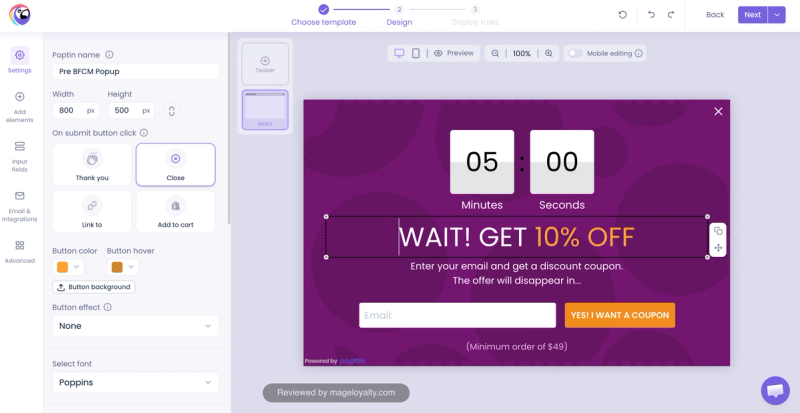Click the Email input in popup
Viewport: 800px width, 413px height.
pyautogui.click(x=458, y=315)
